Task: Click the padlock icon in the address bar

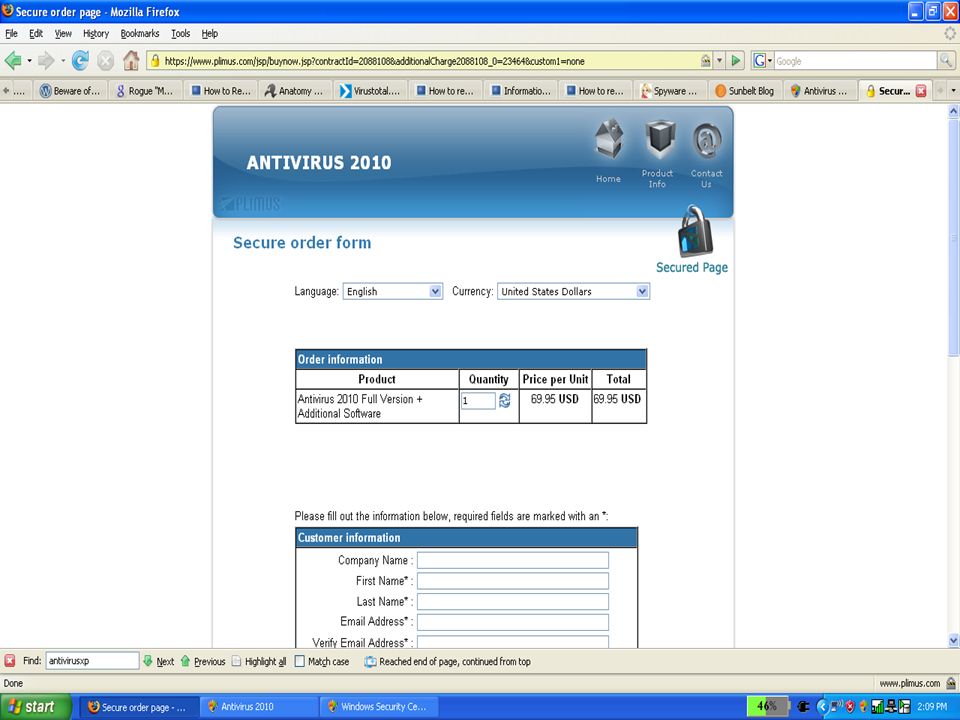Action: tap(155, 61)
